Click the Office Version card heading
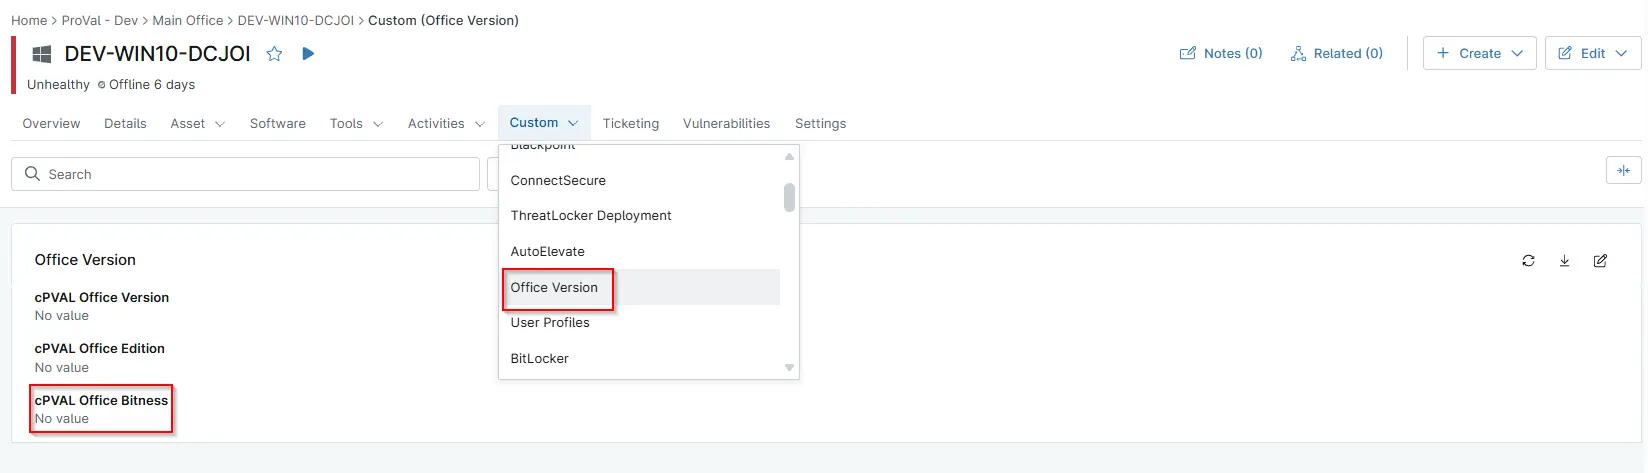1648x473 pixels. tap(85, 260)
